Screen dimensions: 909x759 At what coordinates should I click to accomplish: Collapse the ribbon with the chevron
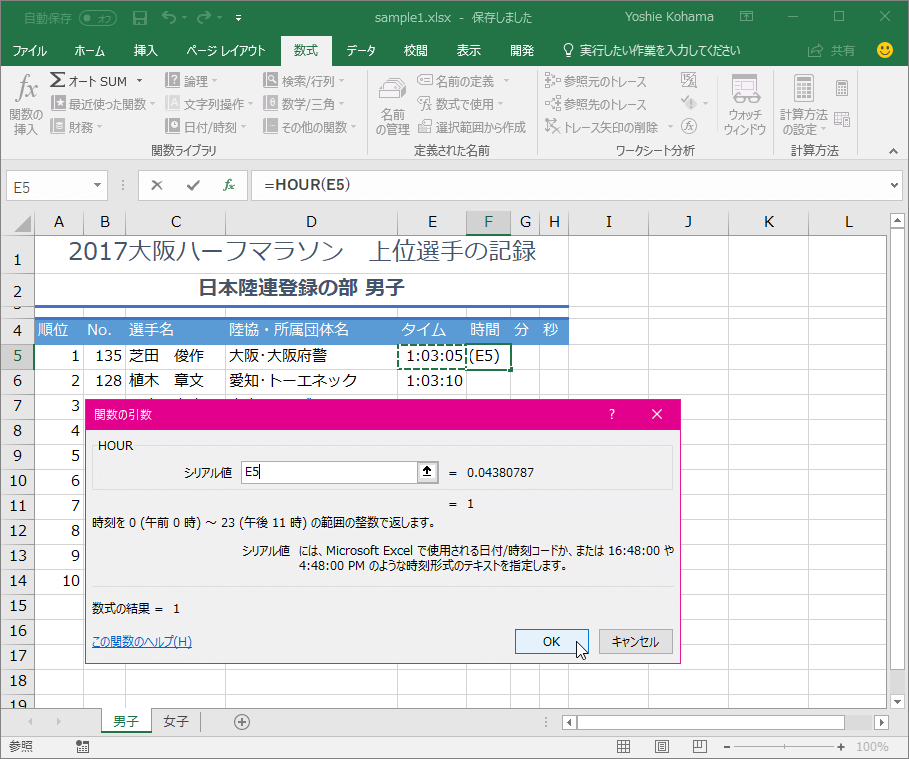[893, 151]
